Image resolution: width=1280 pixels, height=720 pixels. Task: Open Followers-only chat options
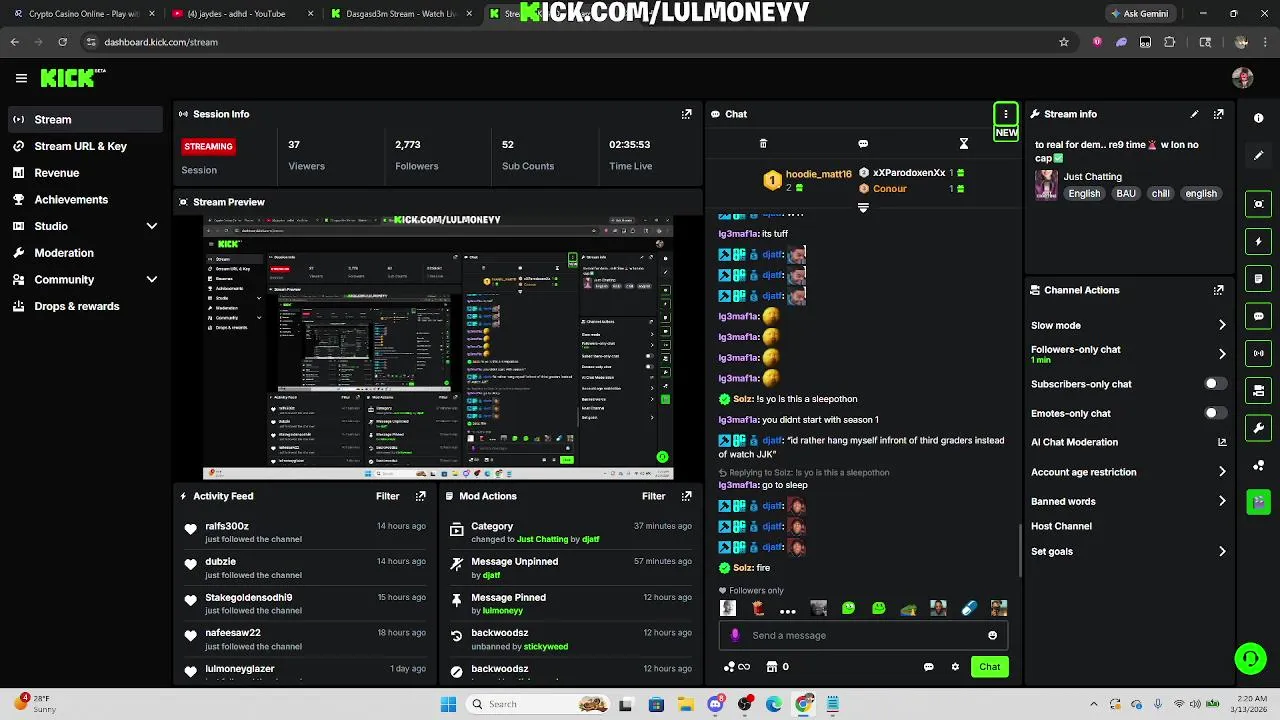pyautogui.click(x=1128, y=353)
